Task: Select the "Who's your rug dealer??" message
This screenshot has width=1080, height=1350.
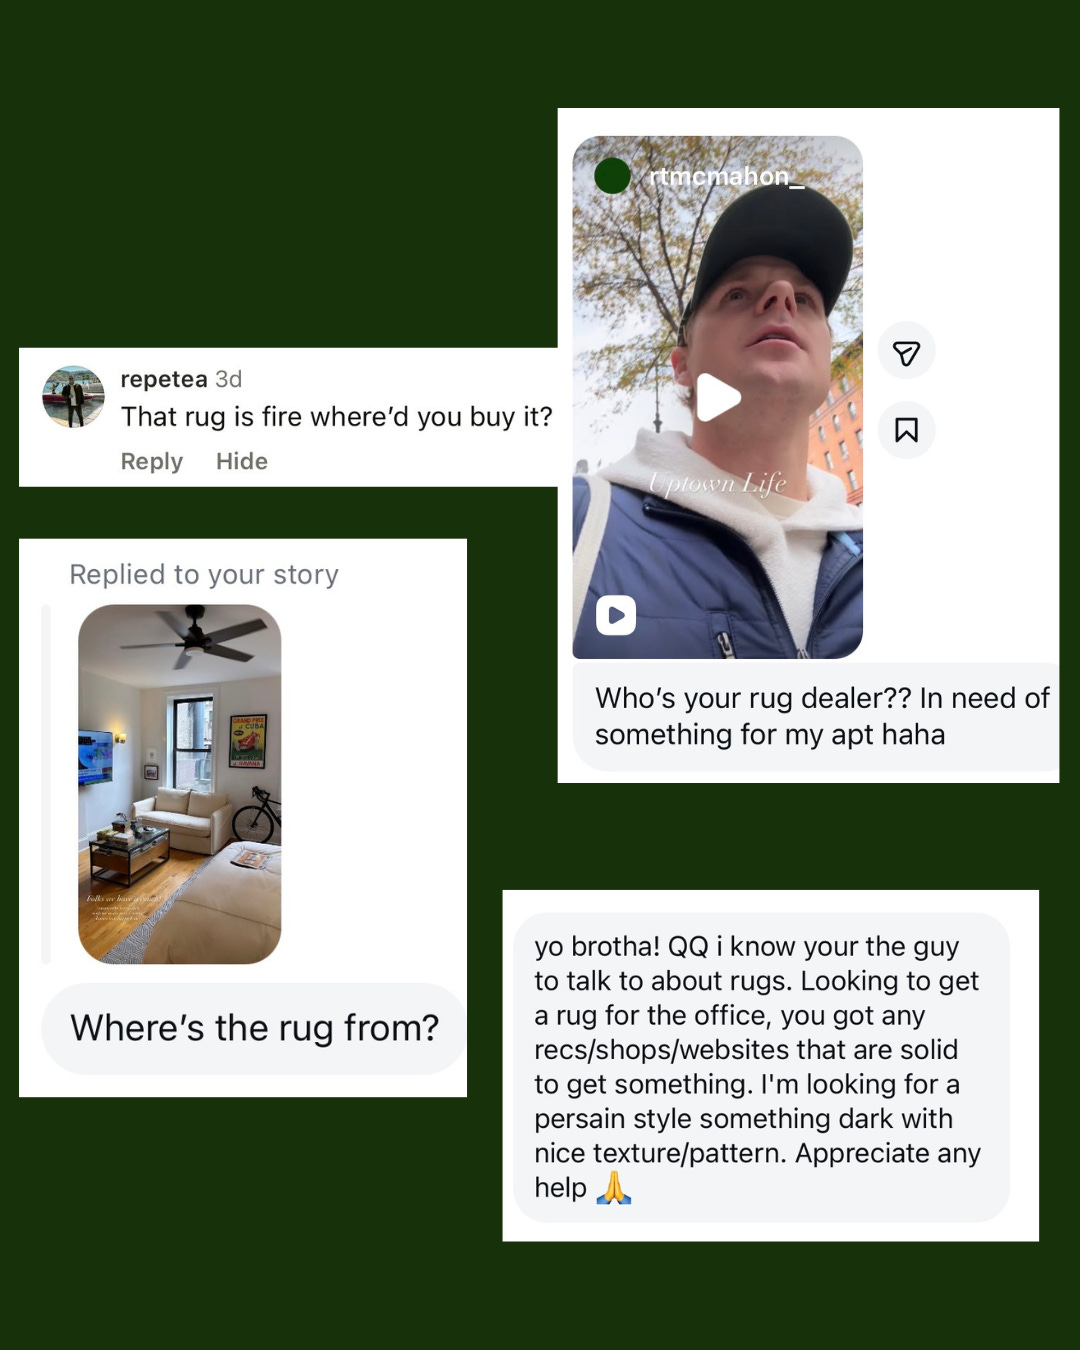Action: click(816, 716)
